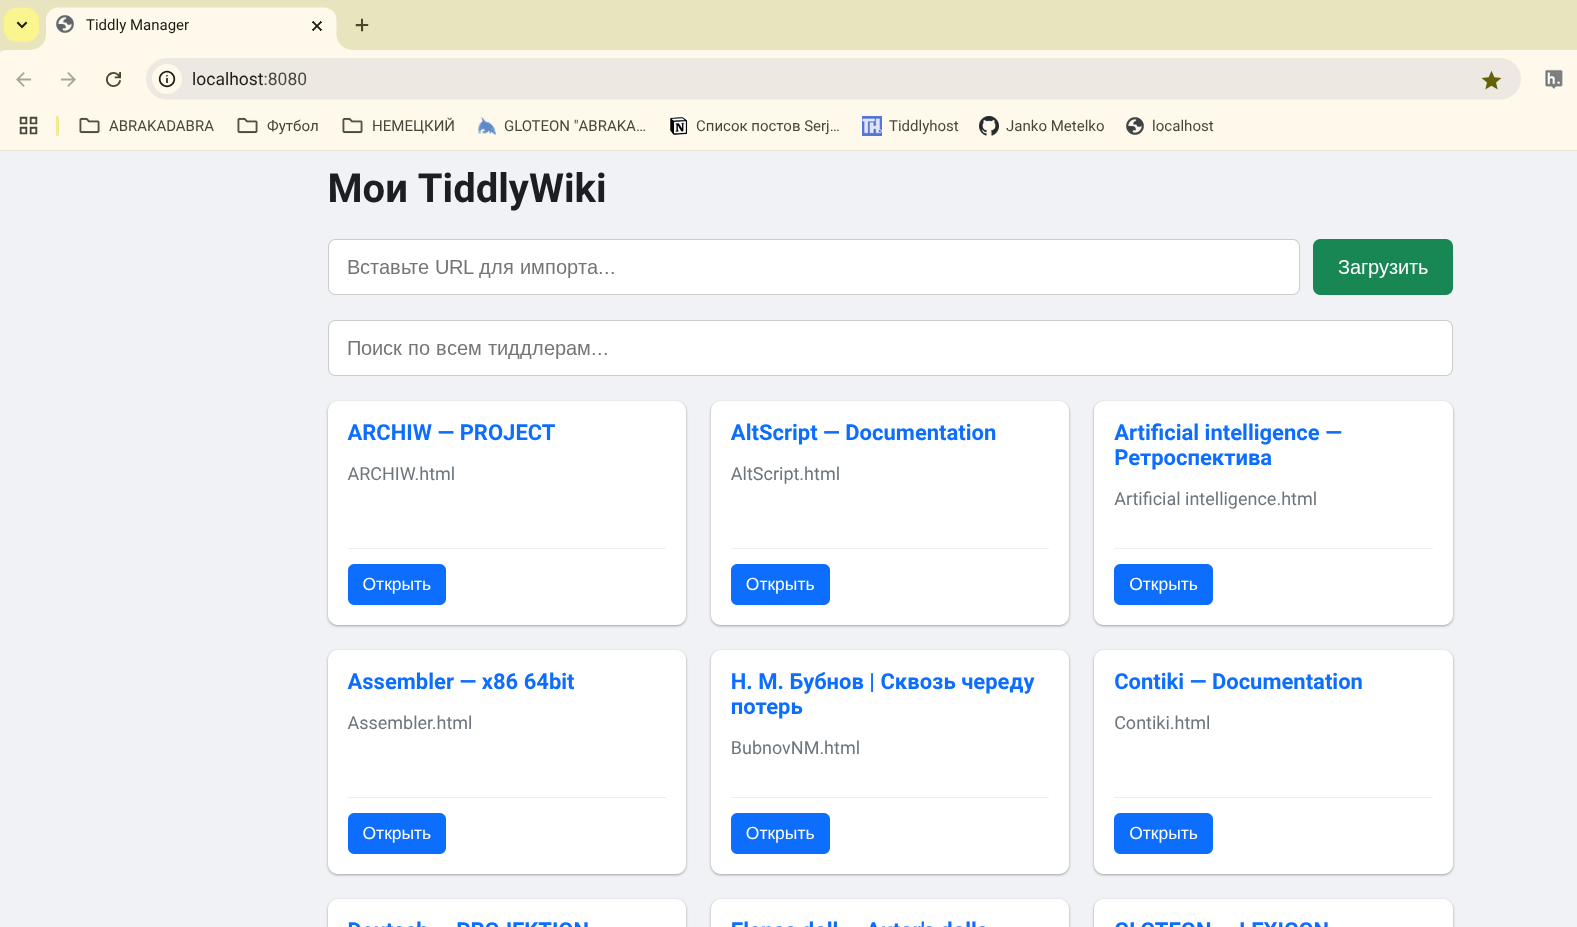Click Открыть on the Assembler card

[x=397, y=834]
